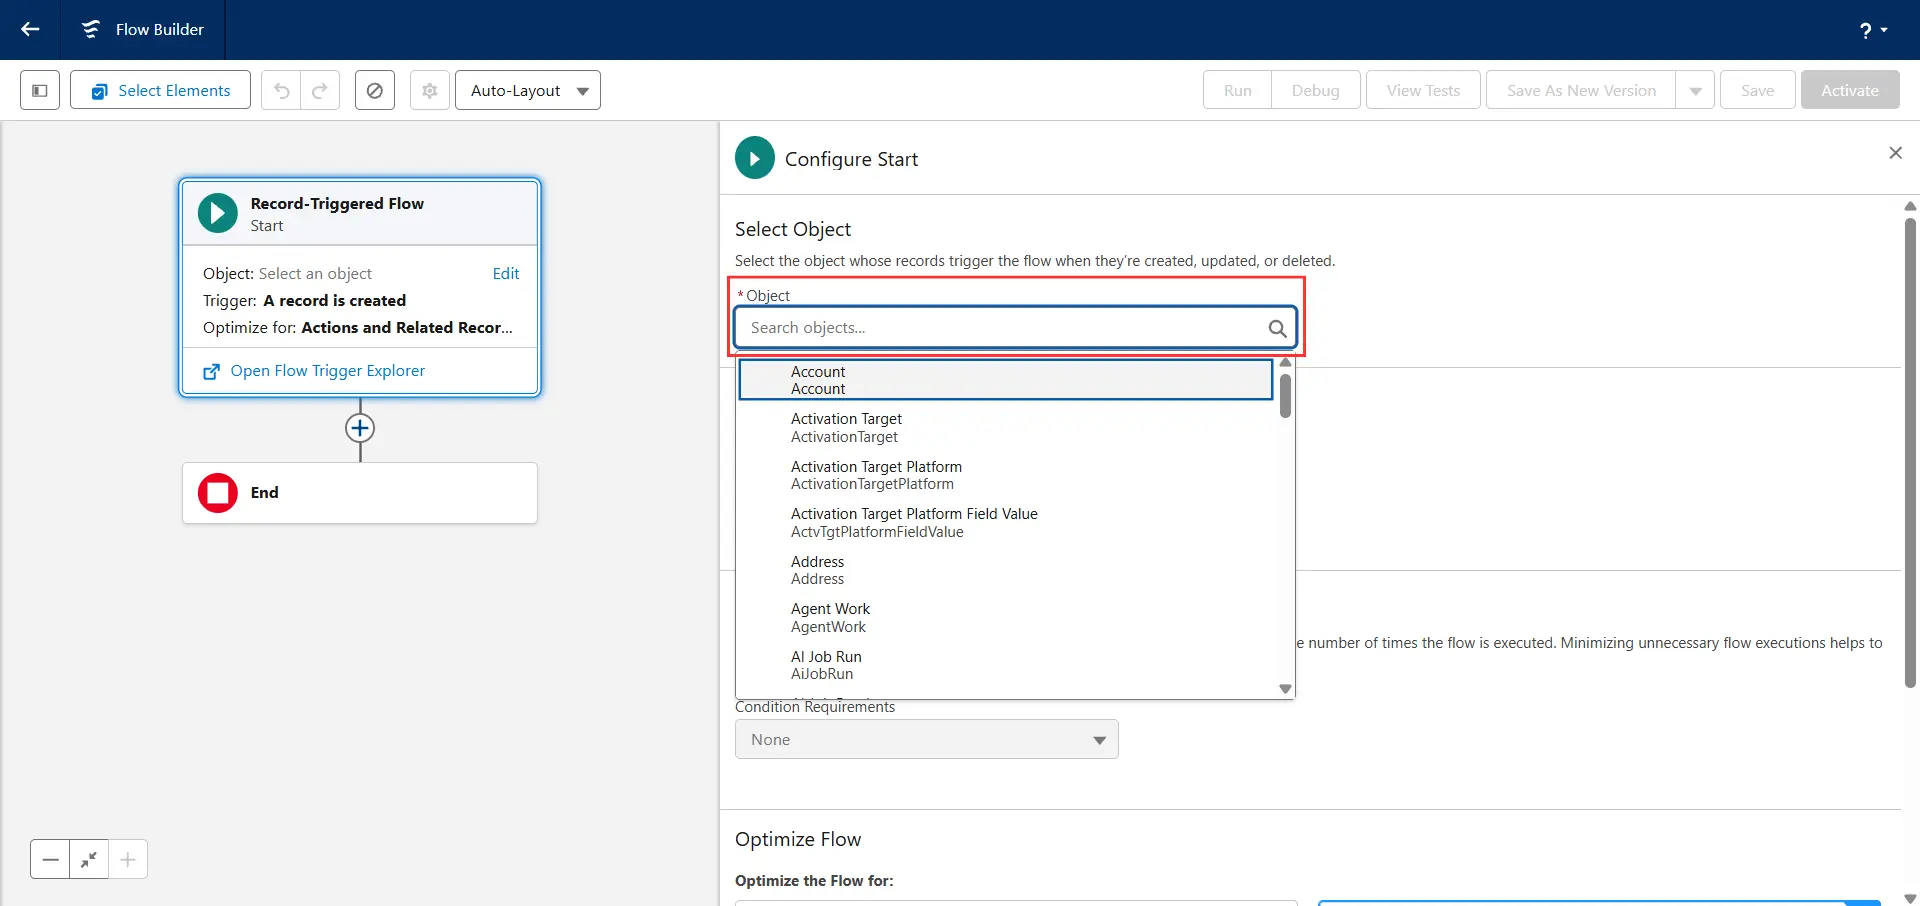Click the 'Select an object' placeholder text
Image resolution: width=1920 pixels, height=906 pixels.
tap(315, 274)
